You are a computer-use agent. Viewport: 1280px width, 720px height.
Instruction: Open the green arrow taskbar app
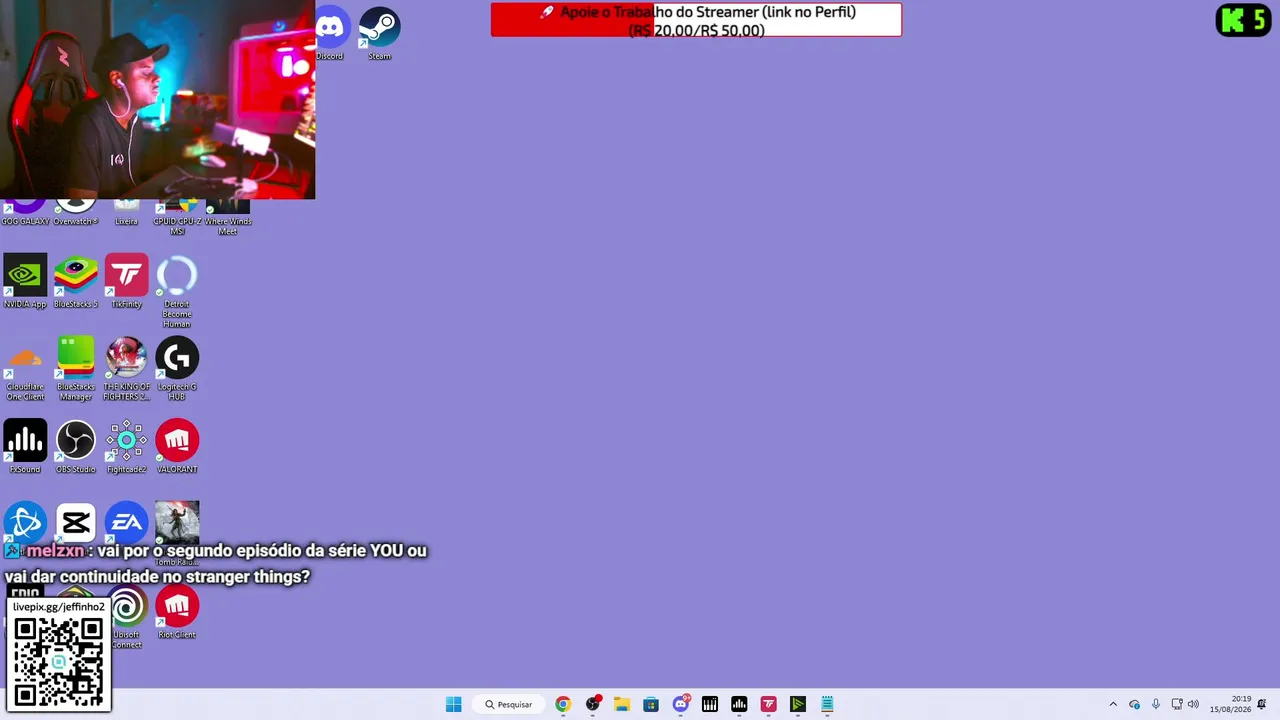(798, 704)
